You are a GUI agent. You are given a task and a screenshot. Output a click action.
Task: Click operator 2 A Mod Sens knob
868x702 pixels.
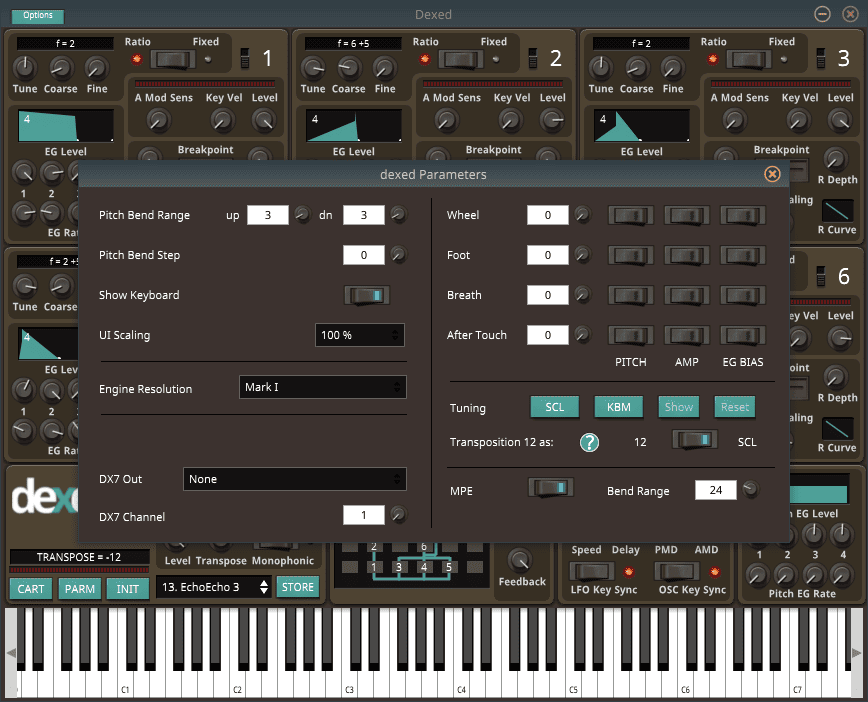coord(446,120)
